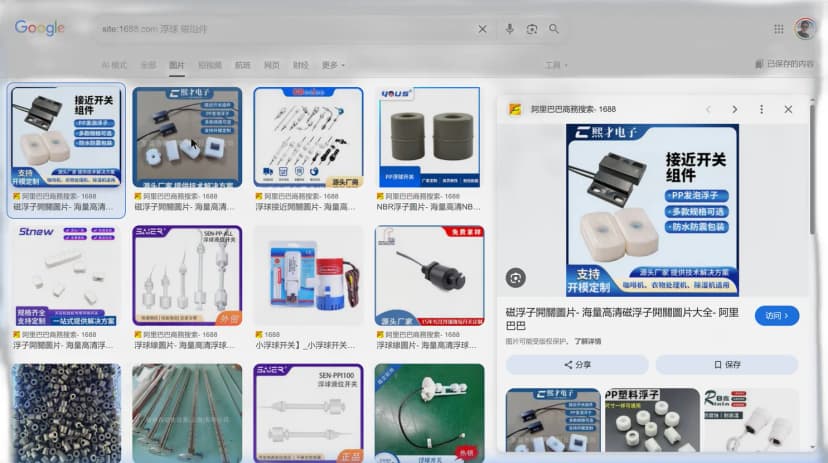This screenshot has height=463, width=828.
Task: Show the next image in preview panel
Action: click(735, 109)
